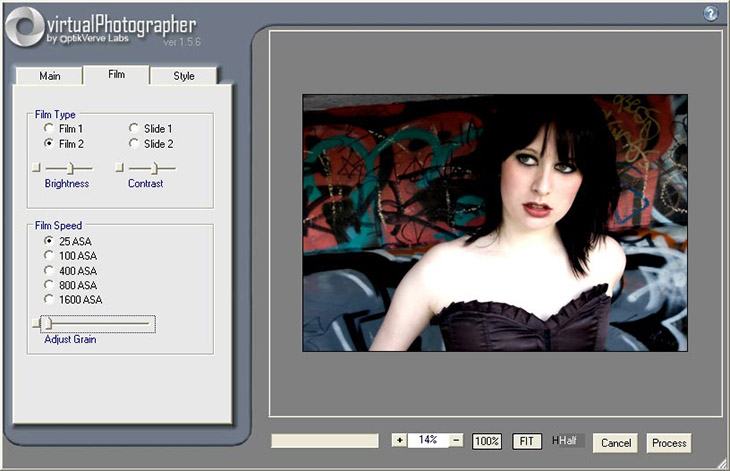Choose Slide 2 film type

coord(134,143)
